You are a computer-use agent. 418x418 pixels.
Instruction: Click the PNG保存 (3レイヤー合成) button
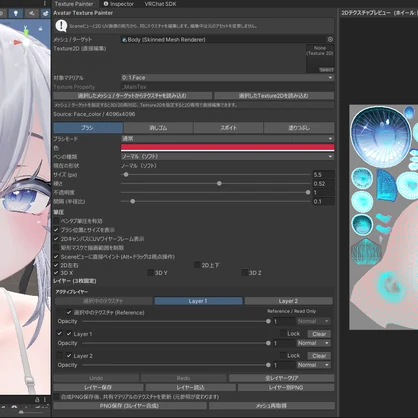(130, 406)
